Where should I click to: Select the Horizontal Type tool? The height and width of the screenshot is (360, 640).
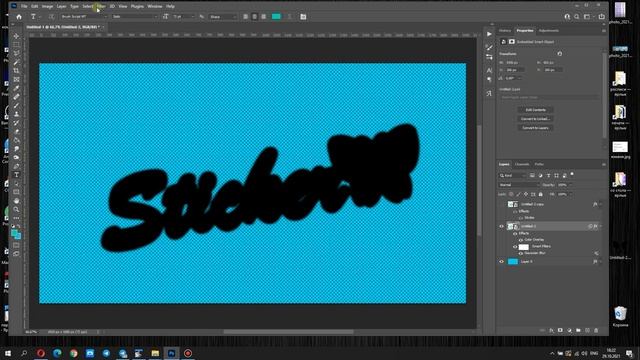point(16,175)
